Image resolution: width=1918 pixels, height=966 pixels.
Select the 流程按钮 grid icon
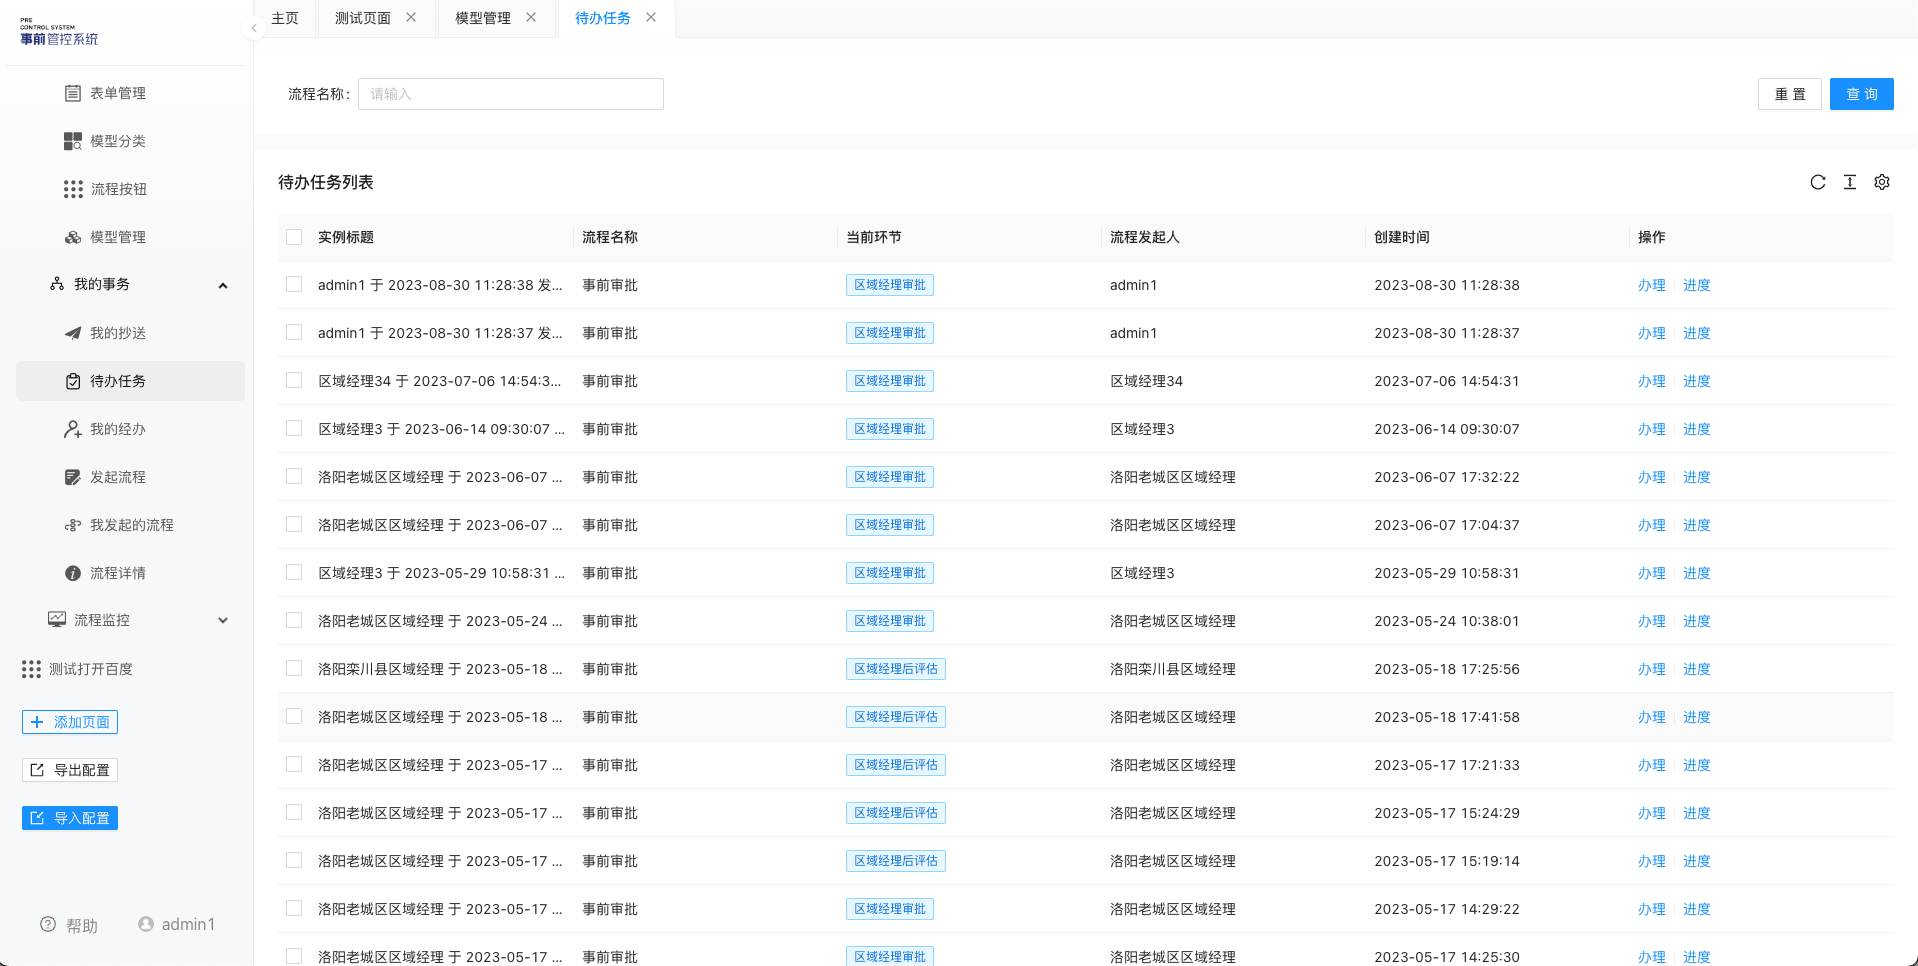(73, 189)
